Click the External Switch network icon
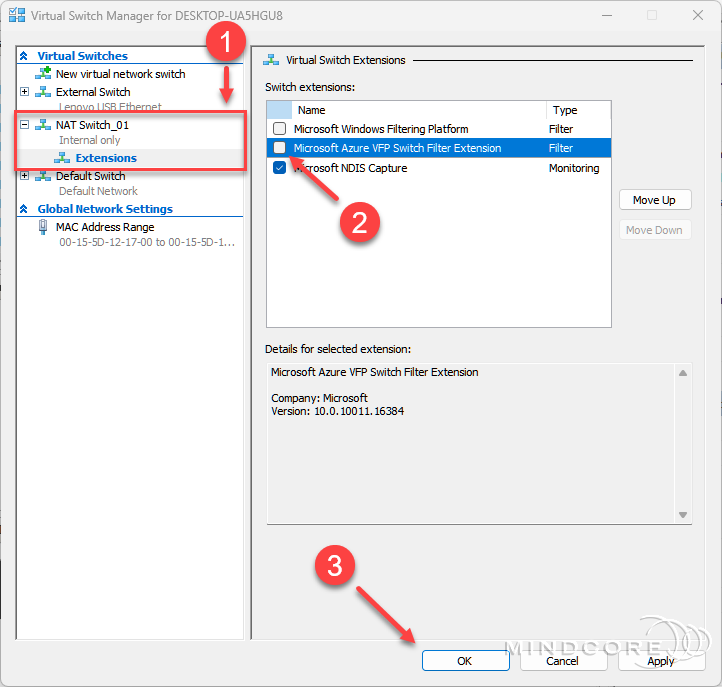The height and width of the screenshot is (687, 722). pyautogui.click(x=43, y=92)
